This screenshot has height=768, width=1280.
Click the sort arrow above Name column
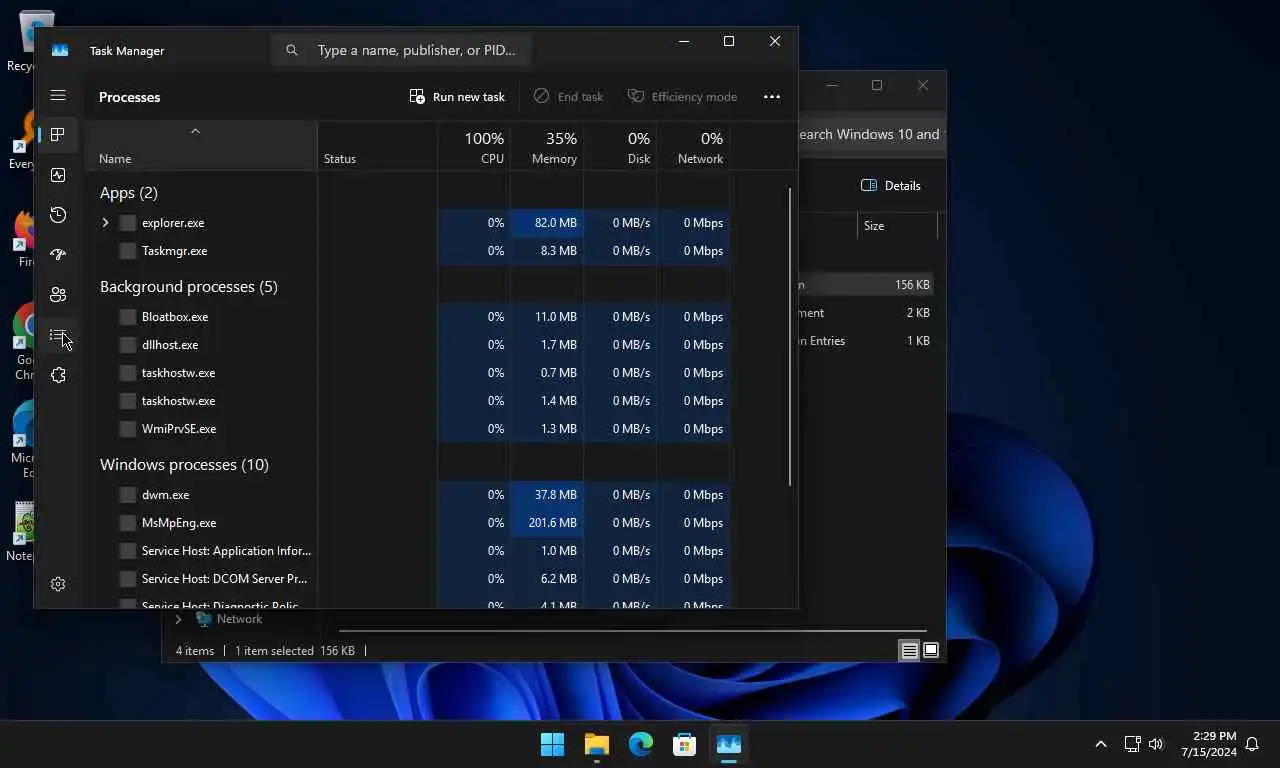(196, 131)
